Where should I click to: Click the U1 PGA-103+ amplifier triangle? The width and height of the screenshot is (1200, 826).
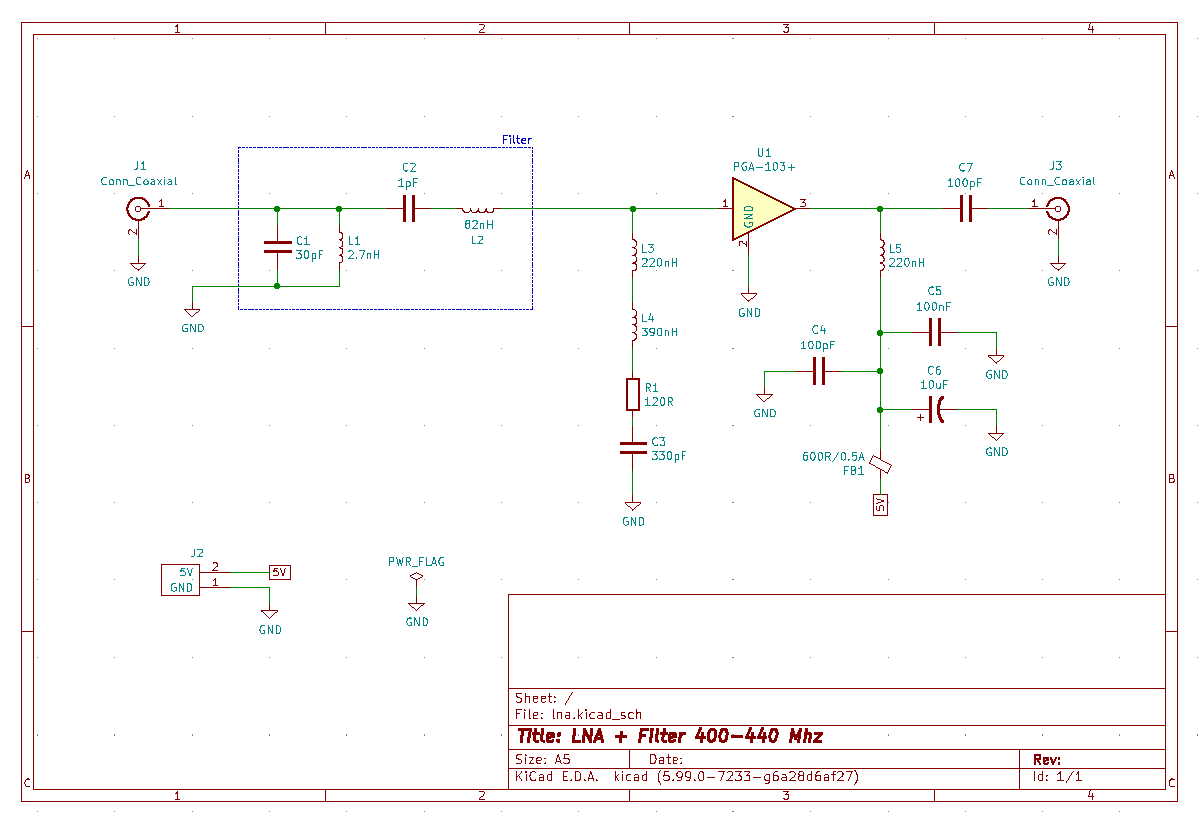(x=762, y=209)
